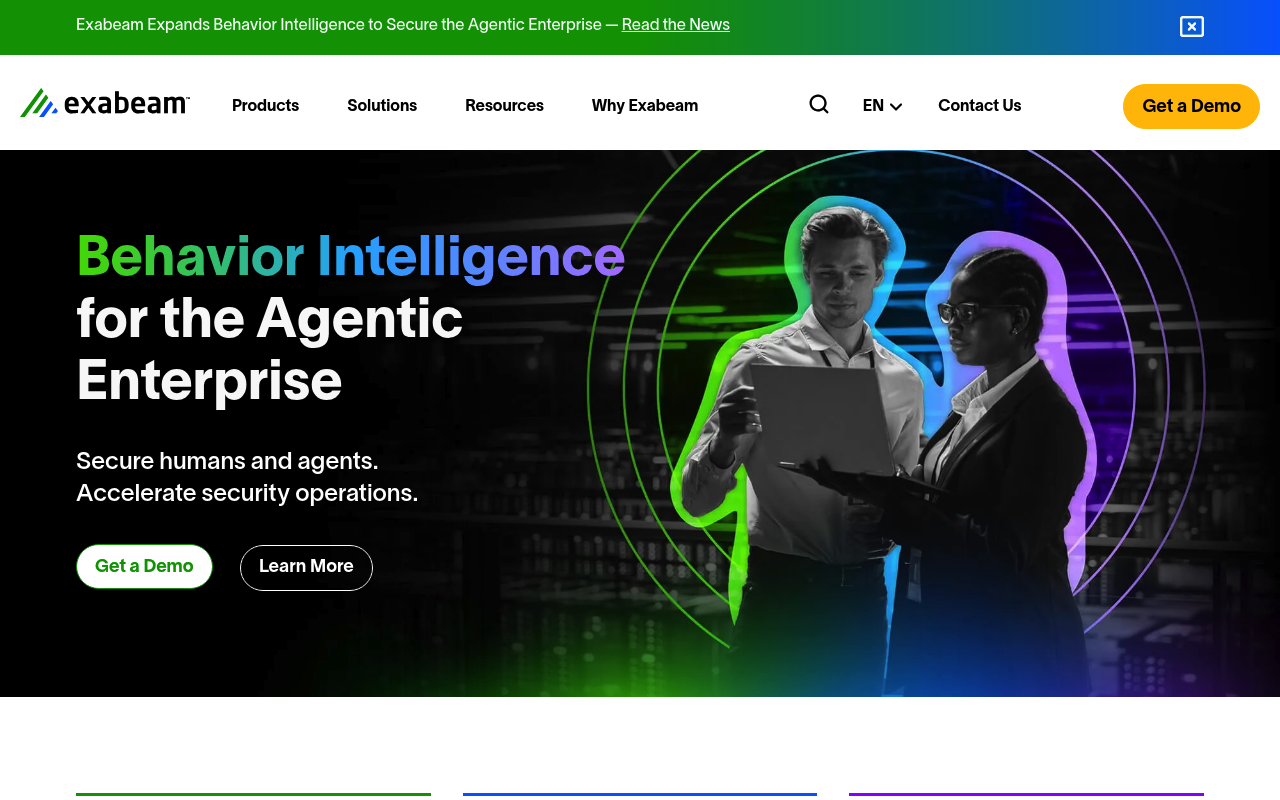The height and width of the screenshot is (800, 1280).
Task: Open the Solutions menu
Action: point(382,106)
